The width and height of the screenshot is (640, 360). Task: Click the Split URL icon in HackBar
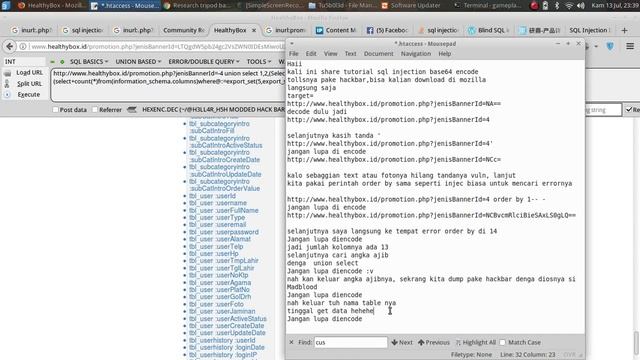click(7, 84)
